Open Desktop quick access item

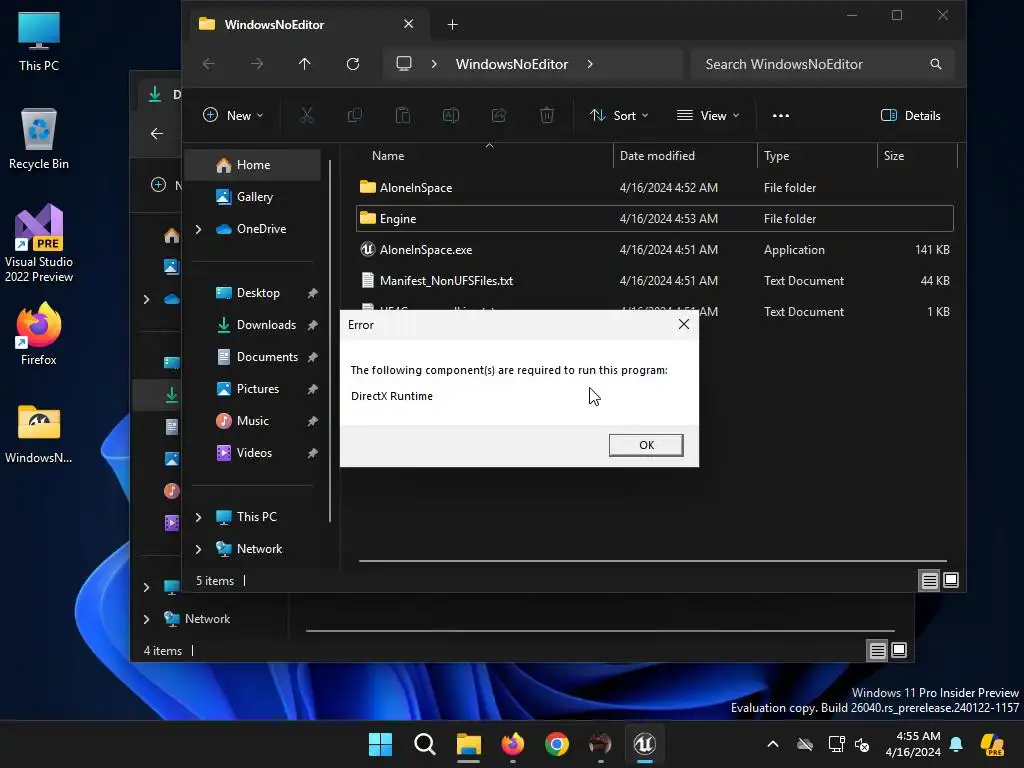tap(257, 293)
